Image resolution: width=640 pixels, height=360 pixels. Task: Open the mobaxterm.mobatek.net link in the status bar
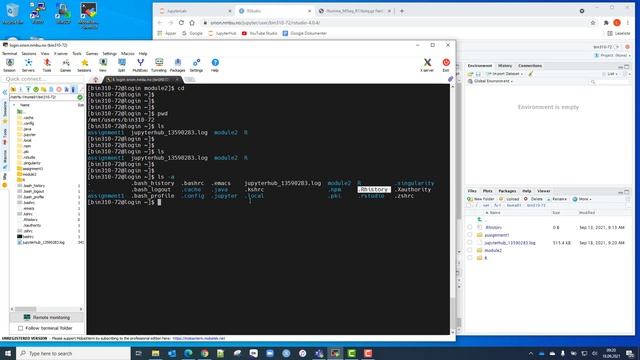[199, 338]
